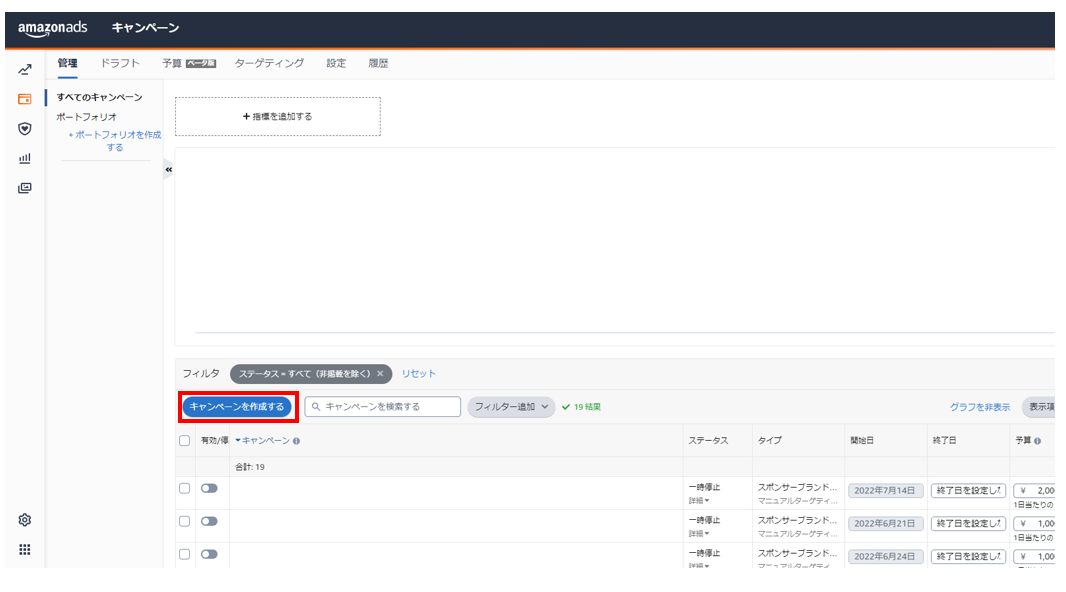Click the amazon ads logo
The image size is (1066, 592).
point(52,28)
